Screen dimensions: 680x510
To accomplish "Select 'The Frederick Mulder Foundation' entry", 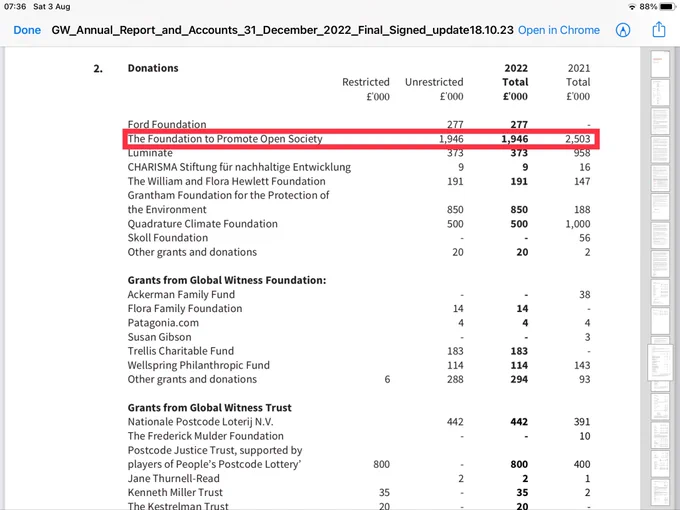I will (206, 436).
